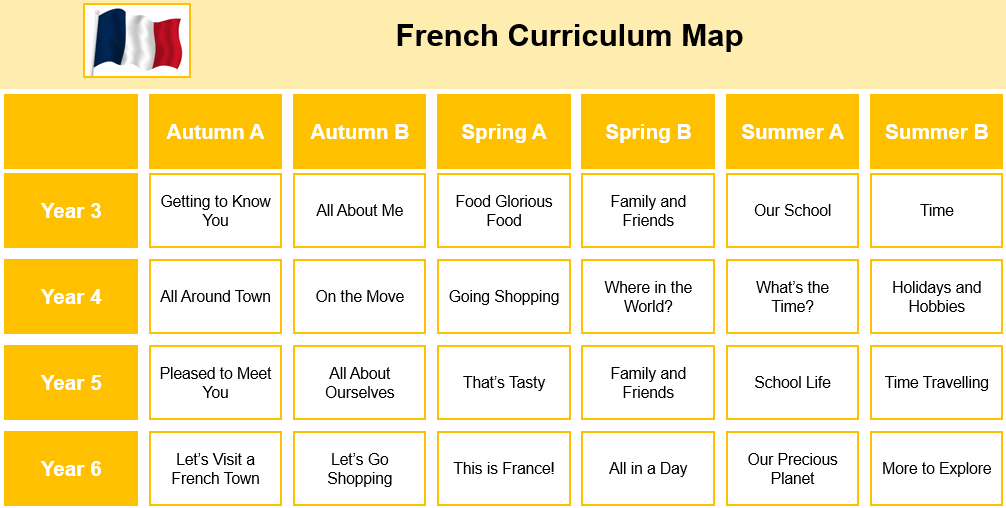Click the This is France! cell

point(504,468)
